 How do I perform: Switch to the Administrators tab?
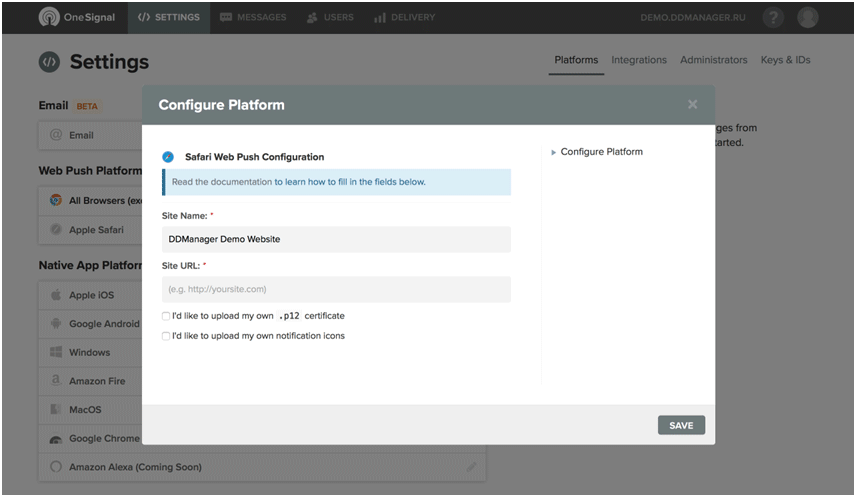click(x=714, y=60)
